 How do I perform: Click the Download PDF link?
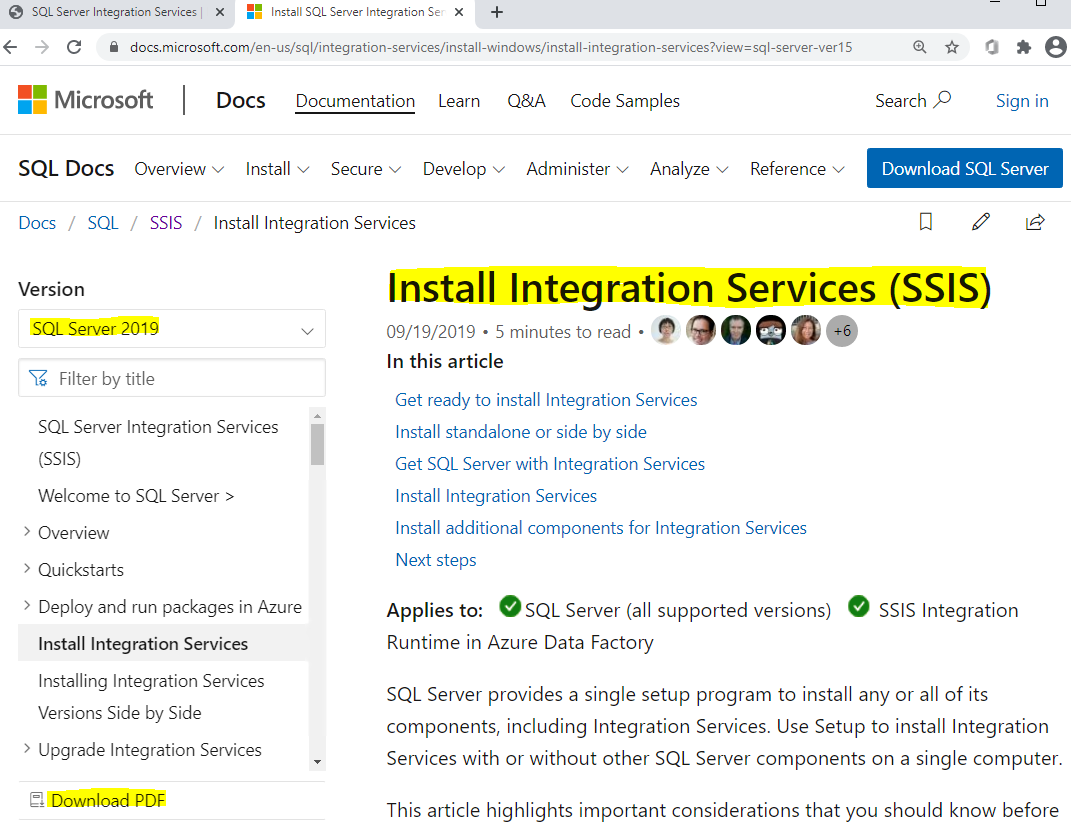click(108, 800)
